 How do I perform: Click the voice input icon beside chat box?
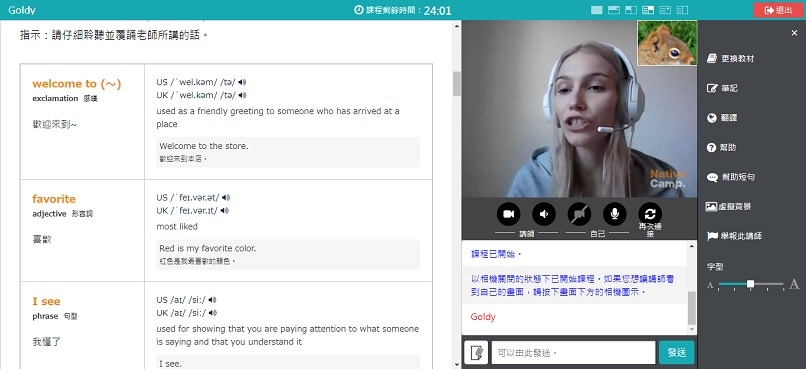click(476, 353)
